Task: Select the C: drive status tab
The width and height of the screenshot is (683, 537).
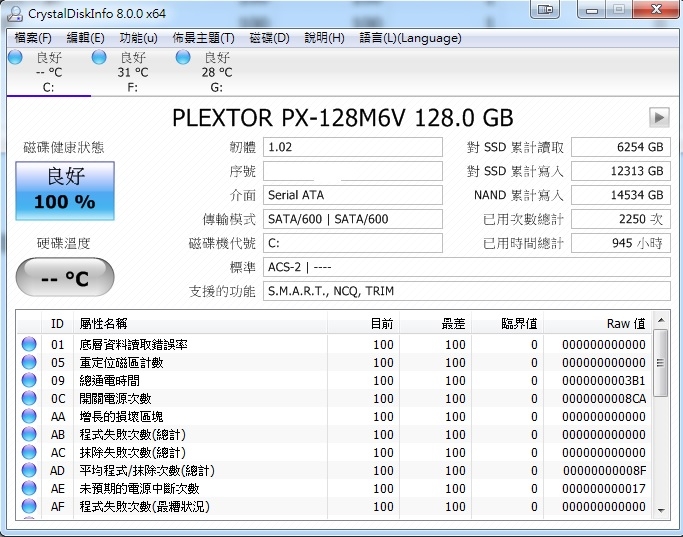Action: 48,72
